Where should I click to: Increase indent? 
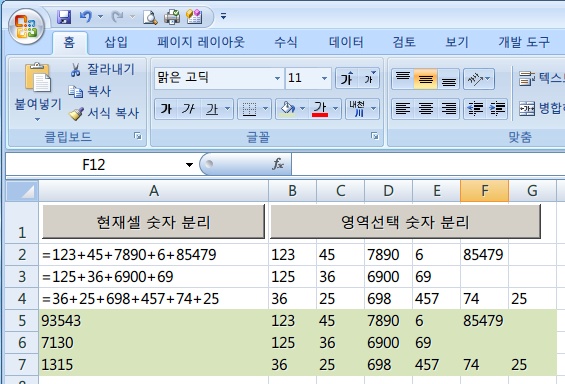tap(497, 109)
